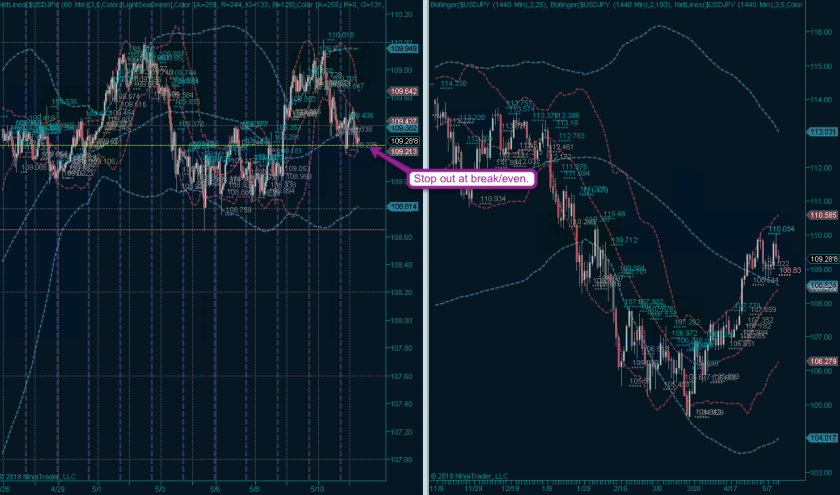This screenshot has height=495, width=840.
Task: Click the 108.20 axis label
Action: (x=402, y=293)
